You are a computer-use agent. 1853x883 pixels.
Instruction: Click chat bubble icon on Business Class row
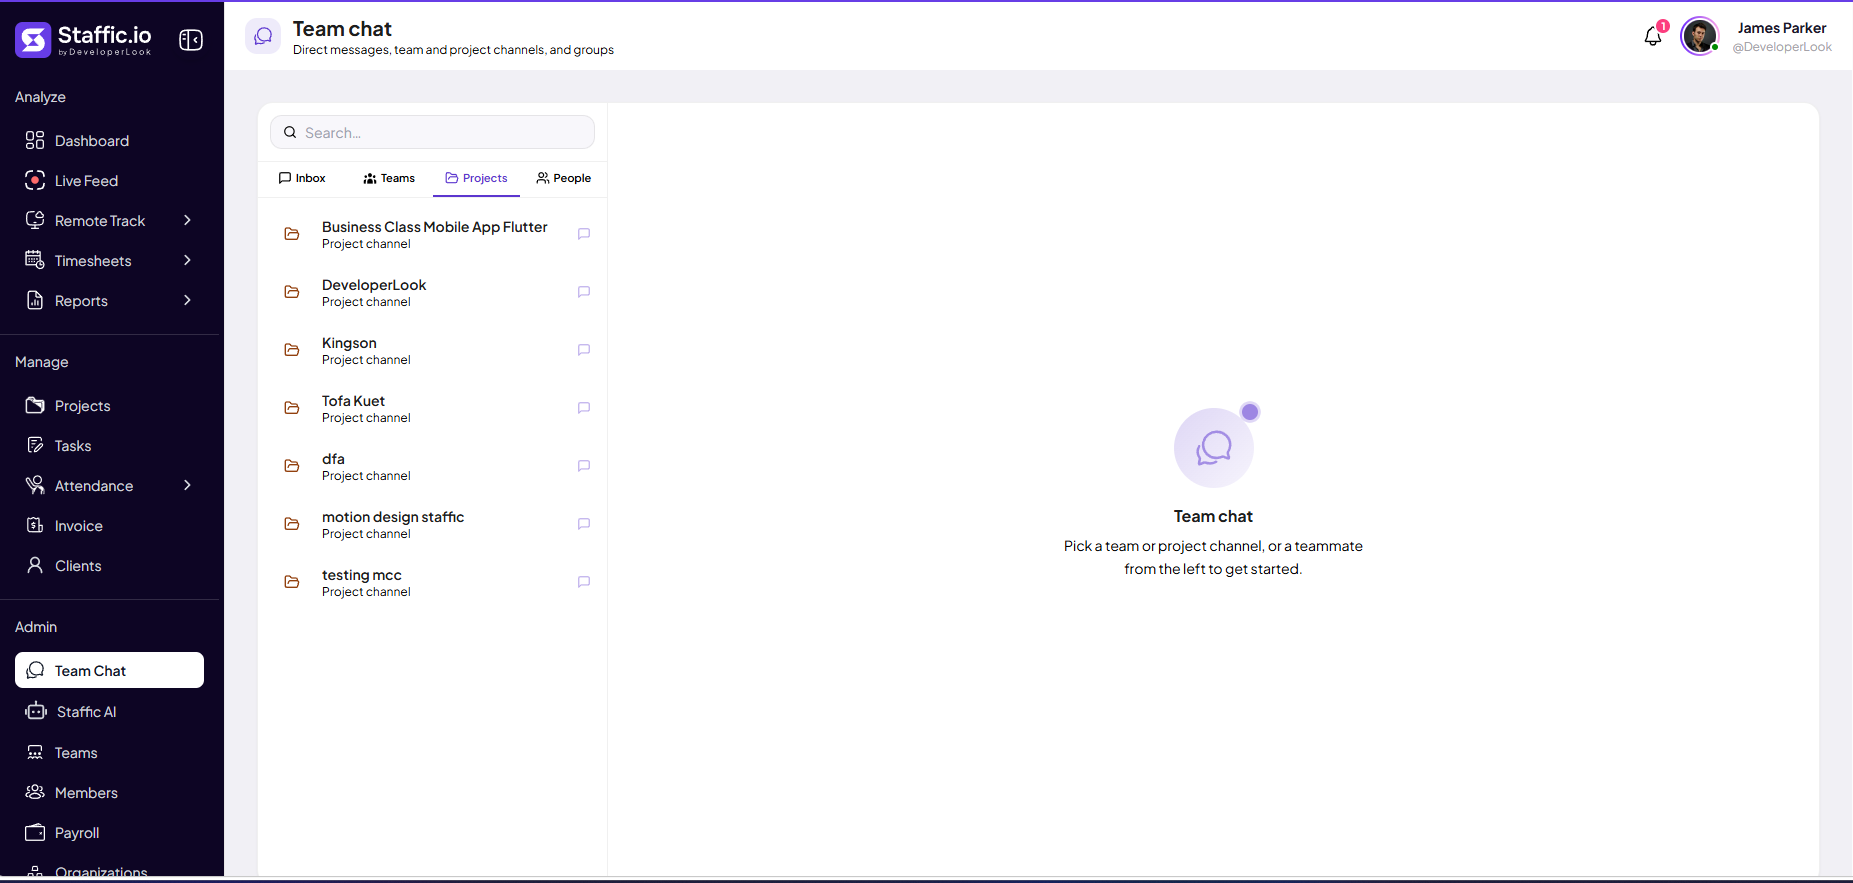(x=584, y=234)
